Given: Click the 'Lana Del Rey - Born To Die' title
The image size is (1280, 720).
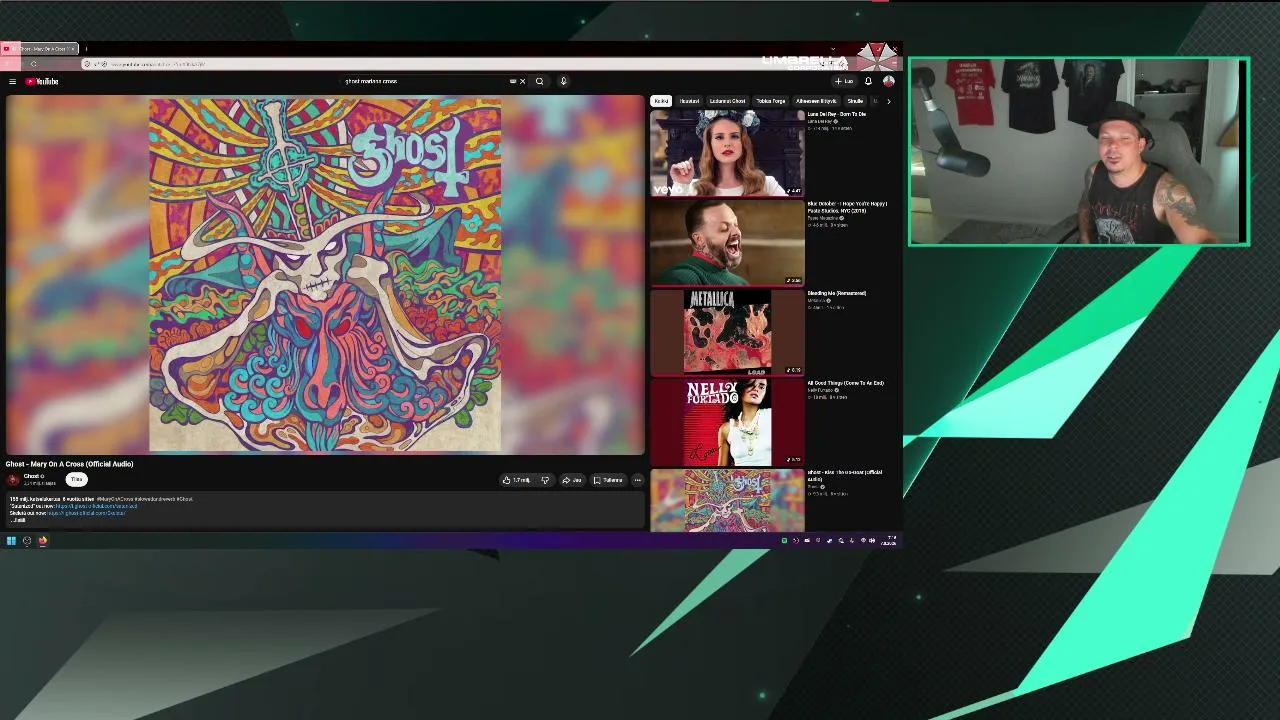Looking at the screenshot, I should (x=837, y=114).
